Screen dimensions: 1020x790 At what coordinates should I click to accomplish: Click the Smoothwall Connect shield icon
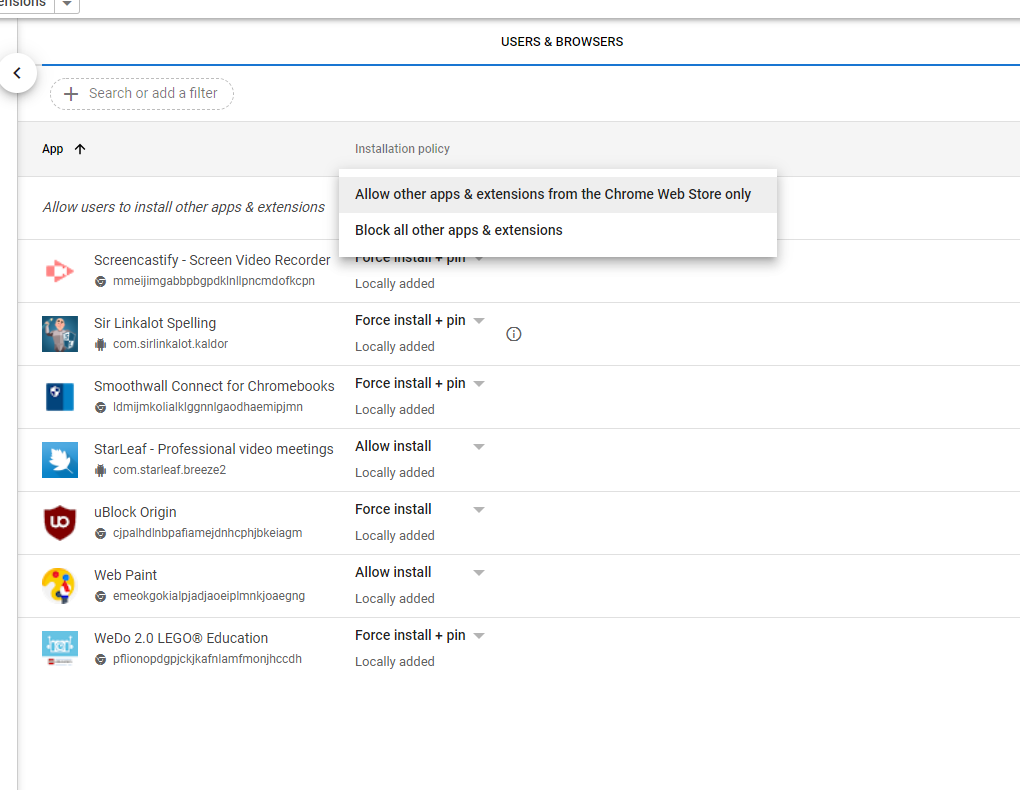click(60, 397)
